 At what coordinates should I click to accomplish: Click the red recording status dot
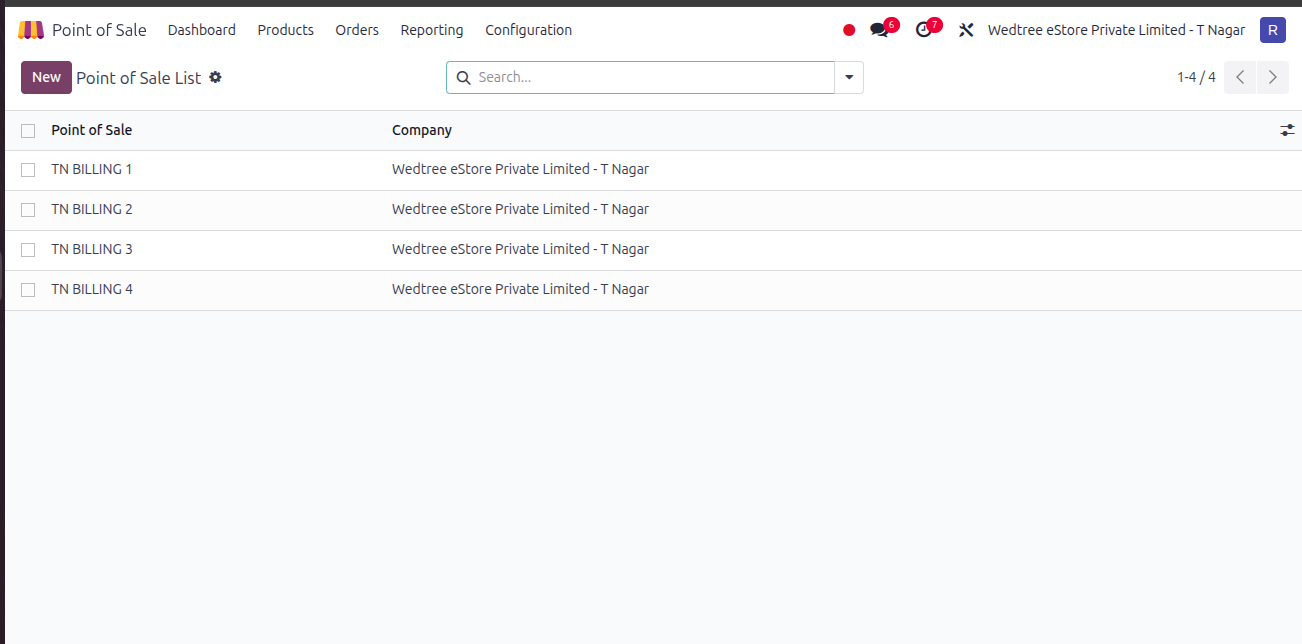[849, 30]
